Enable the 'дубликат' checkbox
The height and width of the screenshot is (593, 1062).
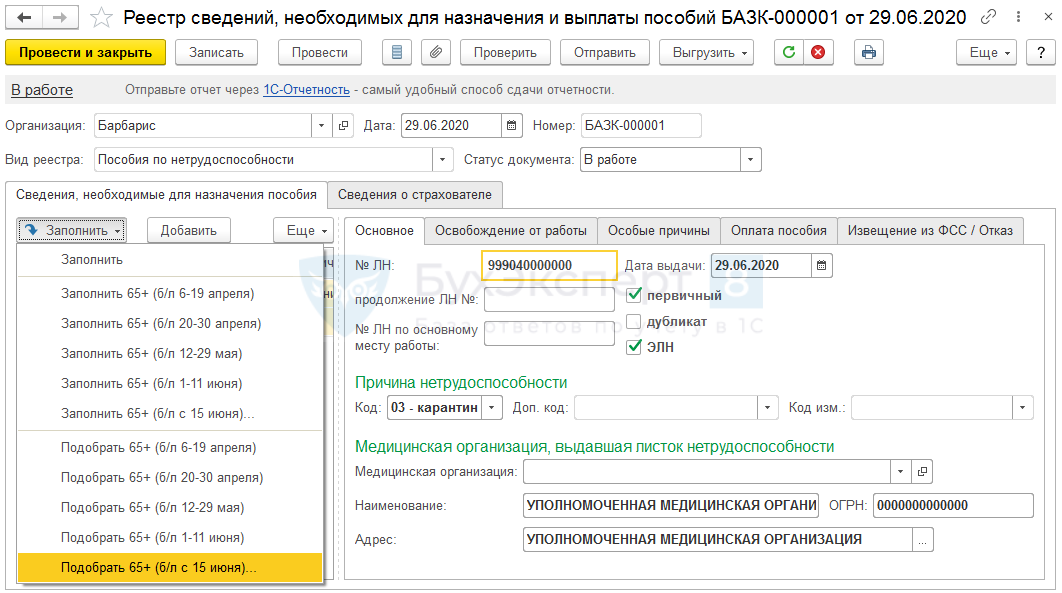point(634,321)
